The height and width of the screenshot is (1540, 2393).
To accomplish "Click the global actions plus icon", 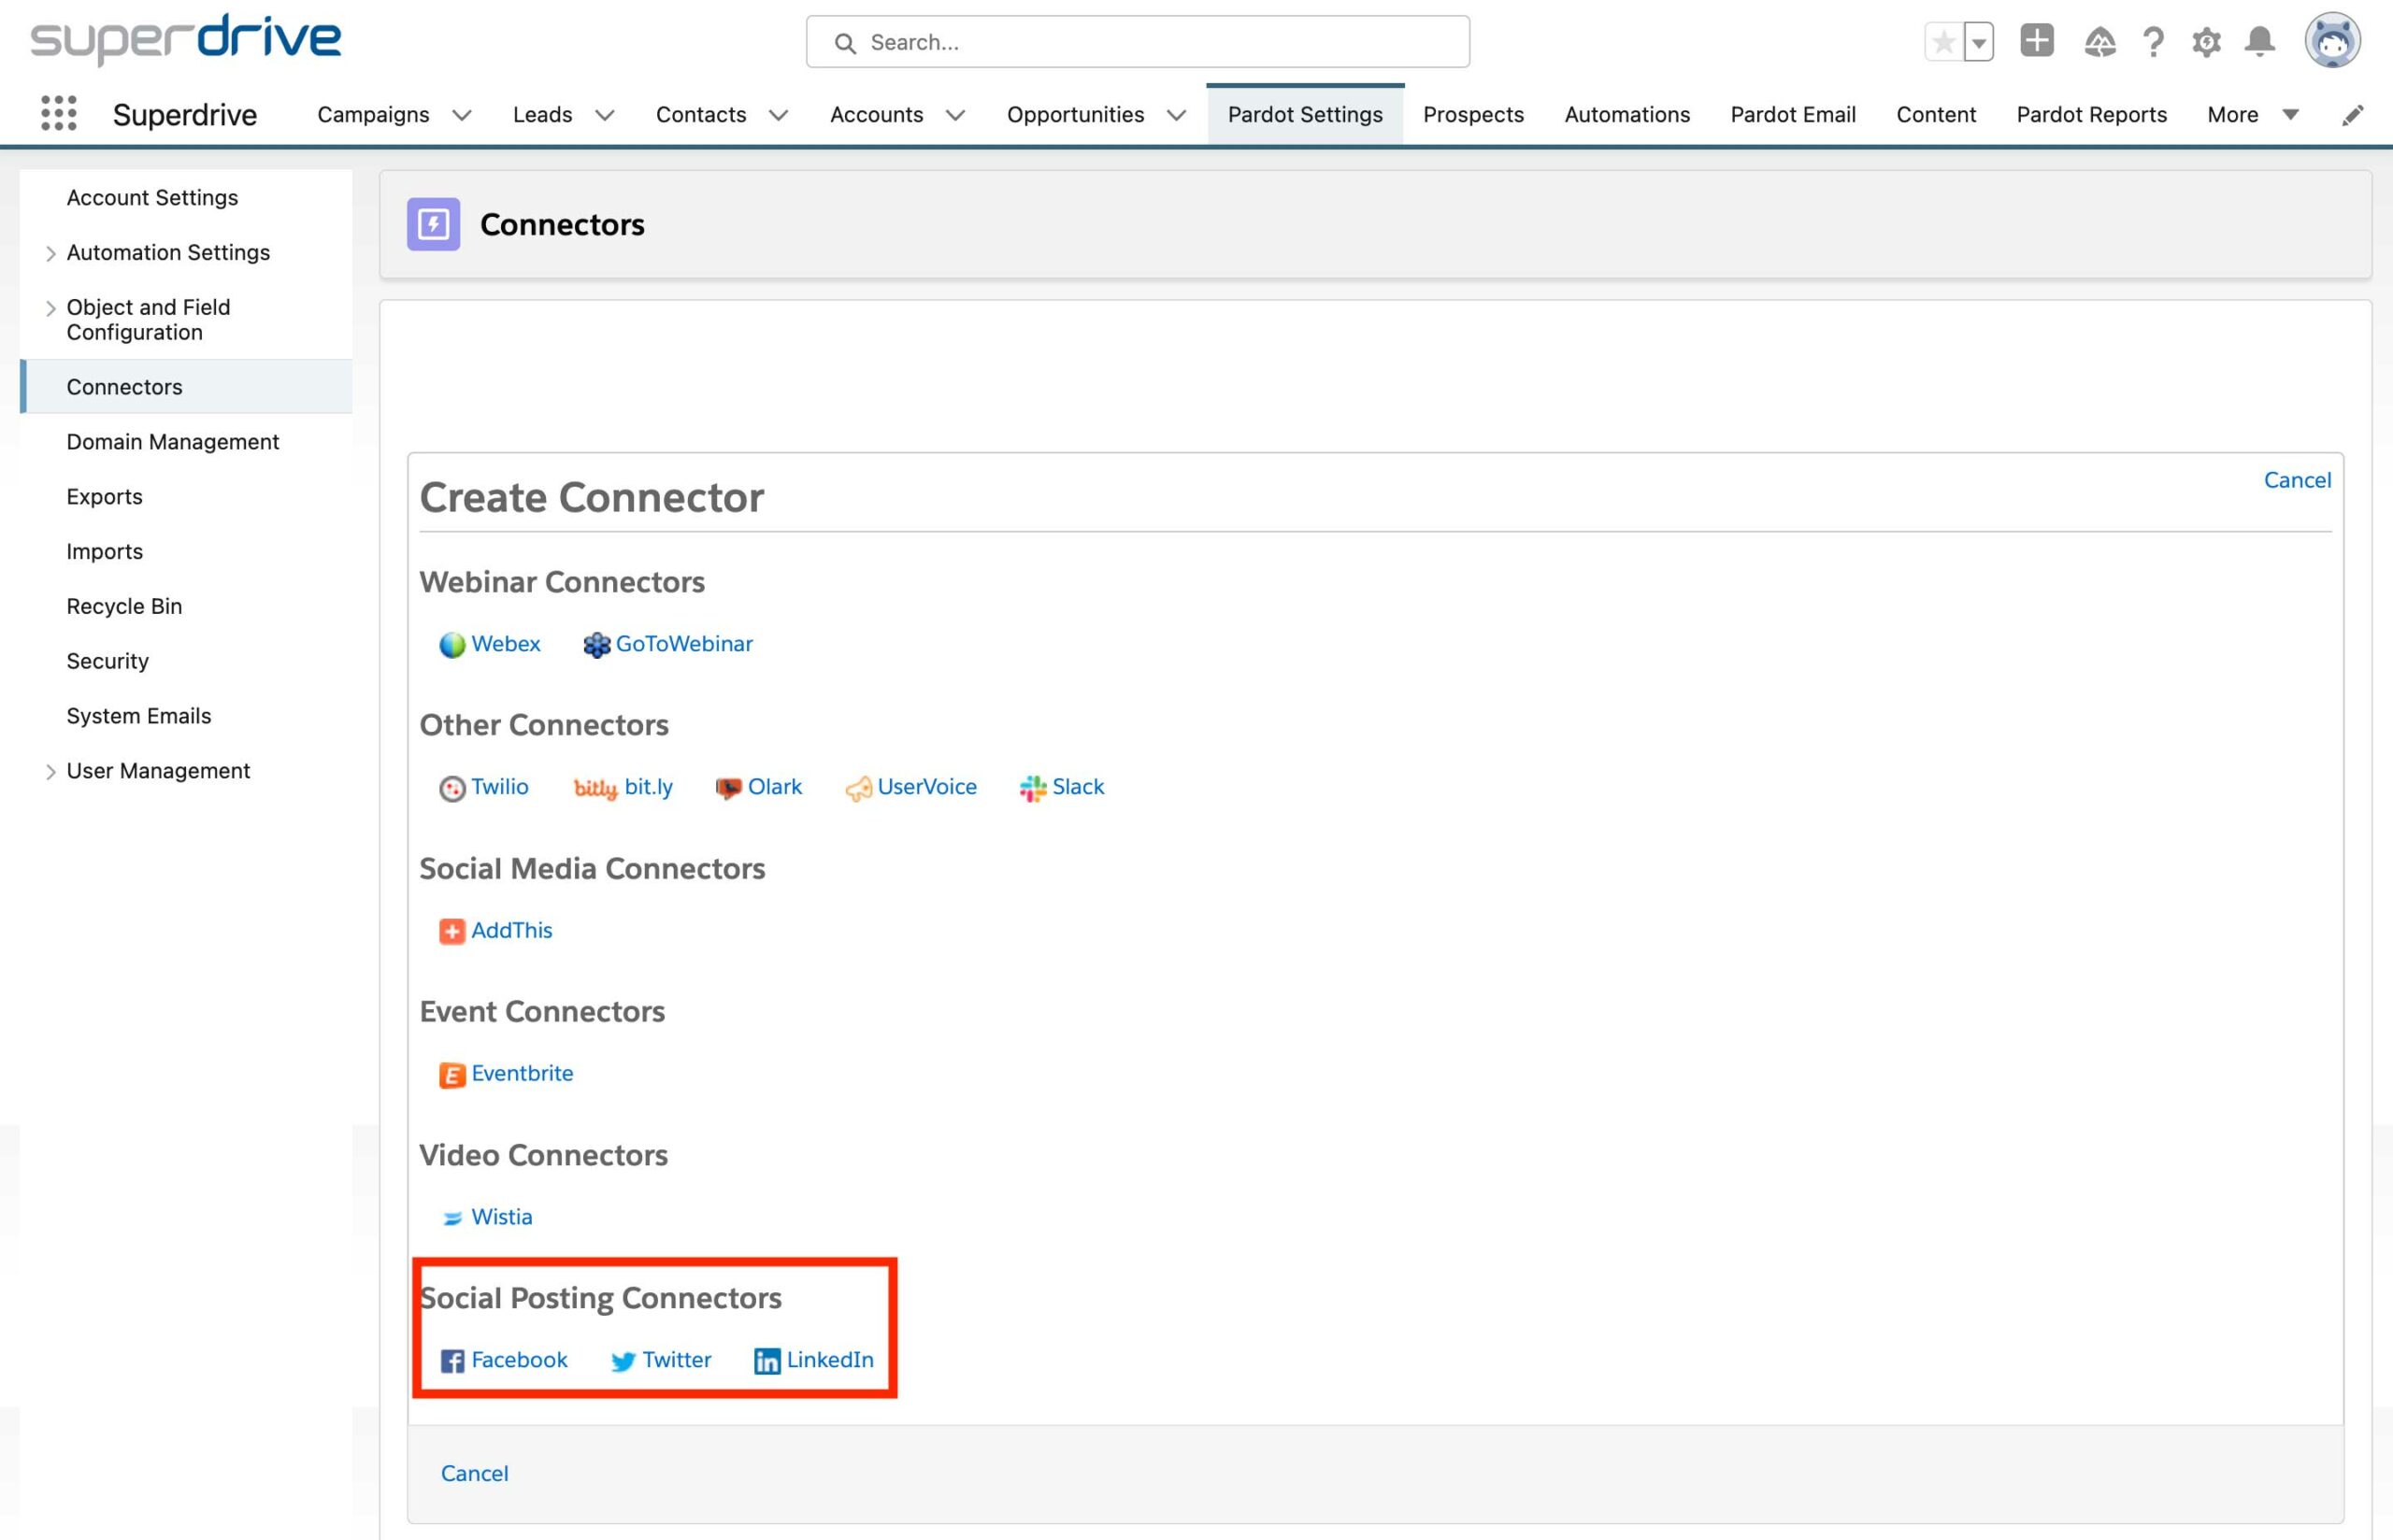I will coord(2037,41).
